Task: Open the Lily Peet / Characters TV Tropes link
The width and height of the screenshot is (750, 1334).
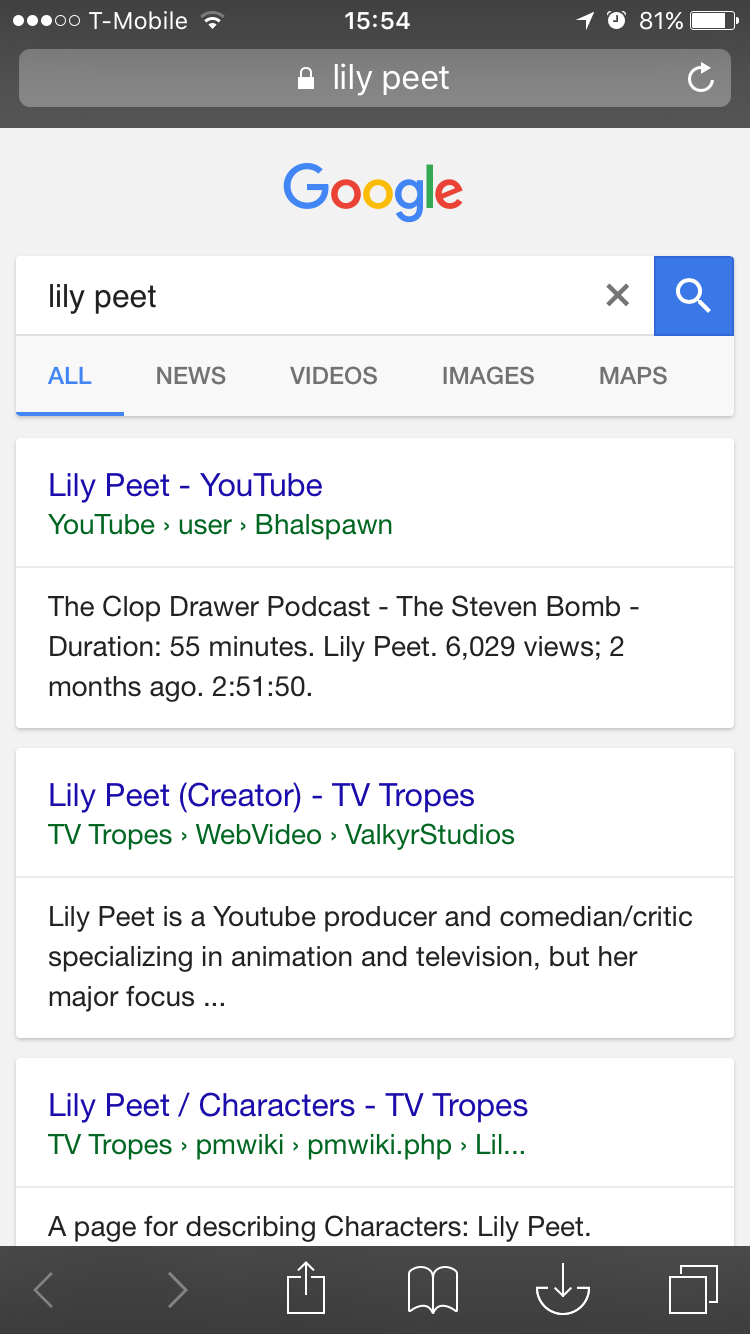Action: pyautogui.click(x=287, y=1105)
